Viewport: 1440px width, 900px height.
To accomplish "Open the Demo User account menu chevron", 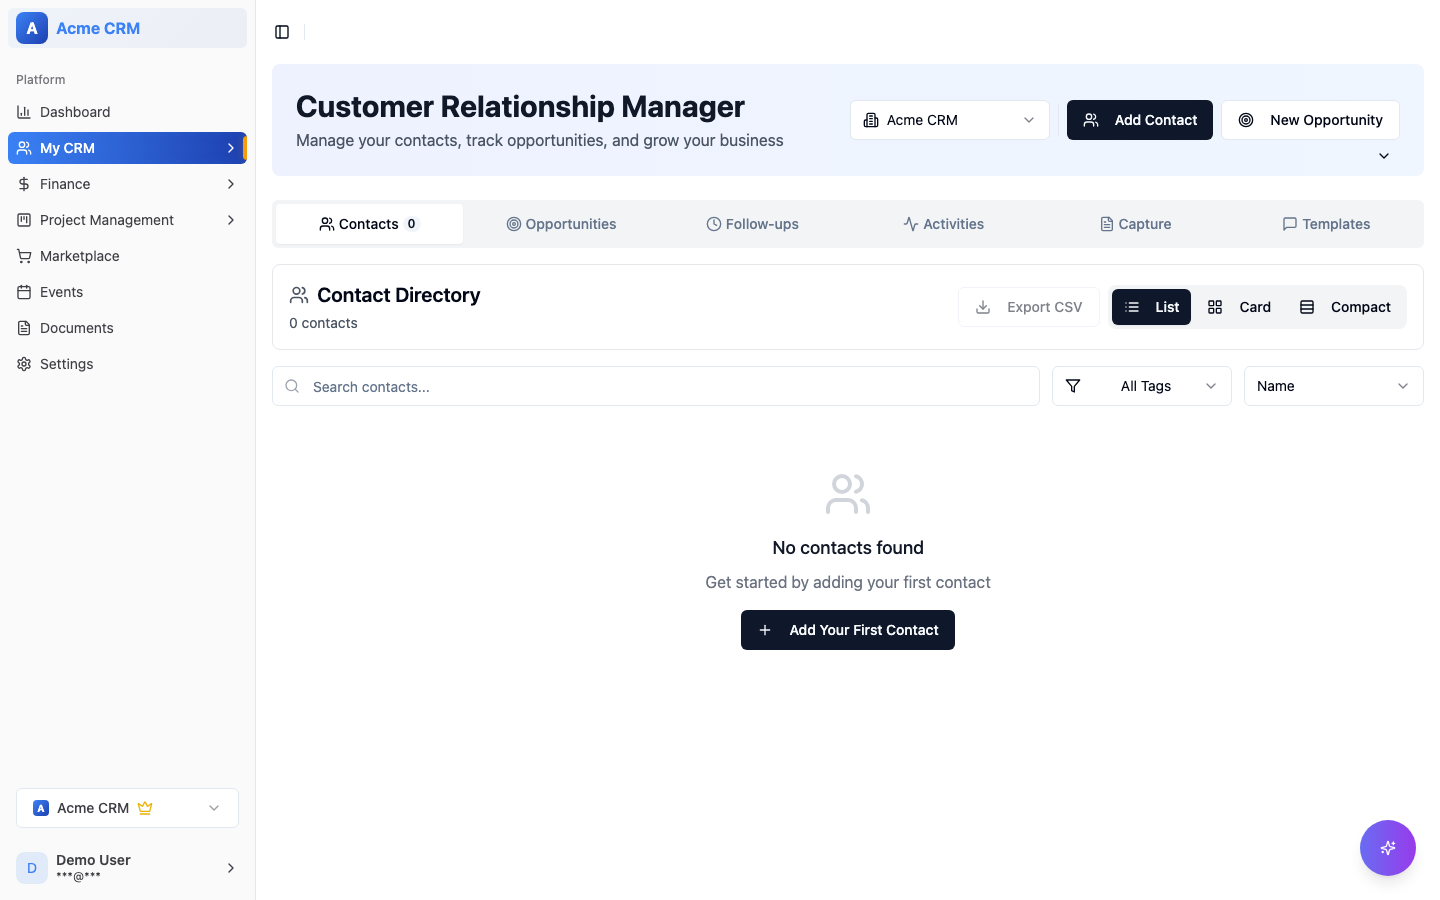I will (x=231, y=868).
